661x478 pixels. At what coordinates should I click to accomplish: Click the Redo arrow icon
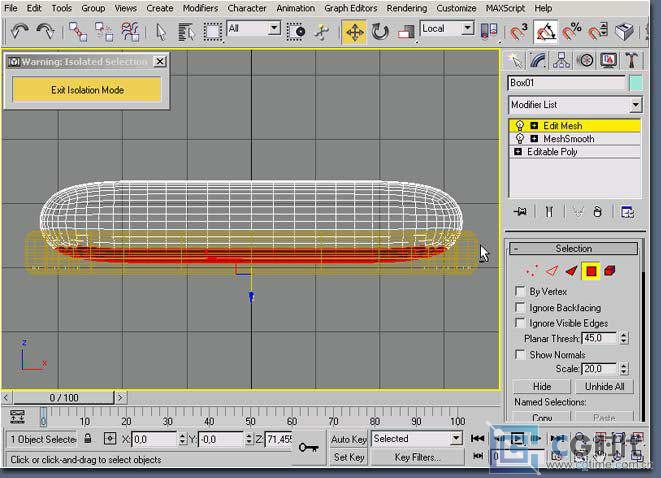(x=45, y=32)
